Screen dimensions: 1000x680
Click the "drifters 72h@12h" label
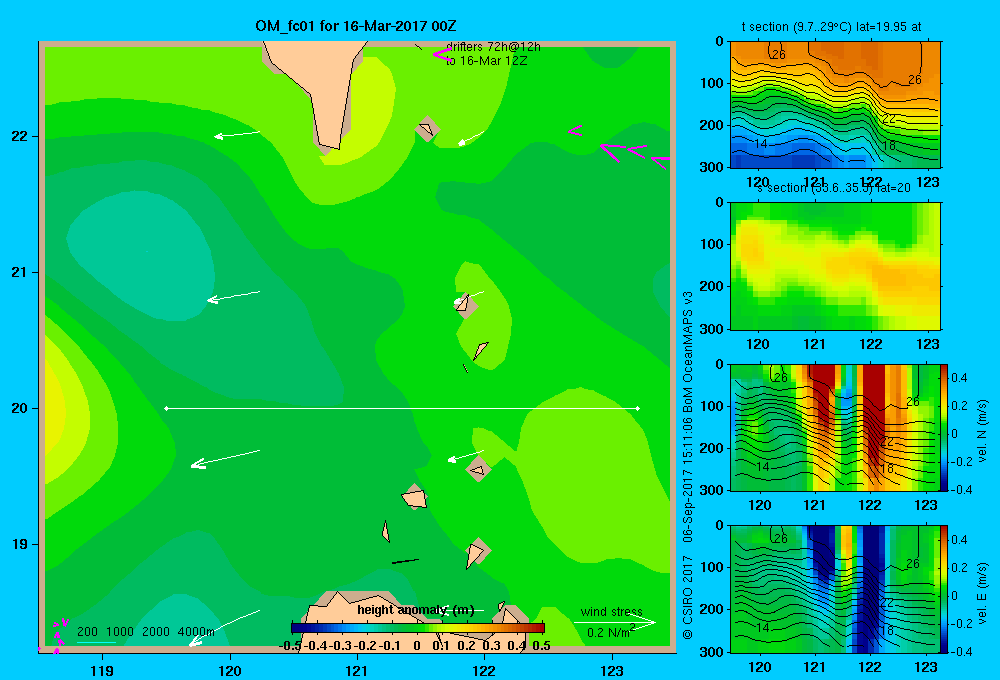pos(493,47)
